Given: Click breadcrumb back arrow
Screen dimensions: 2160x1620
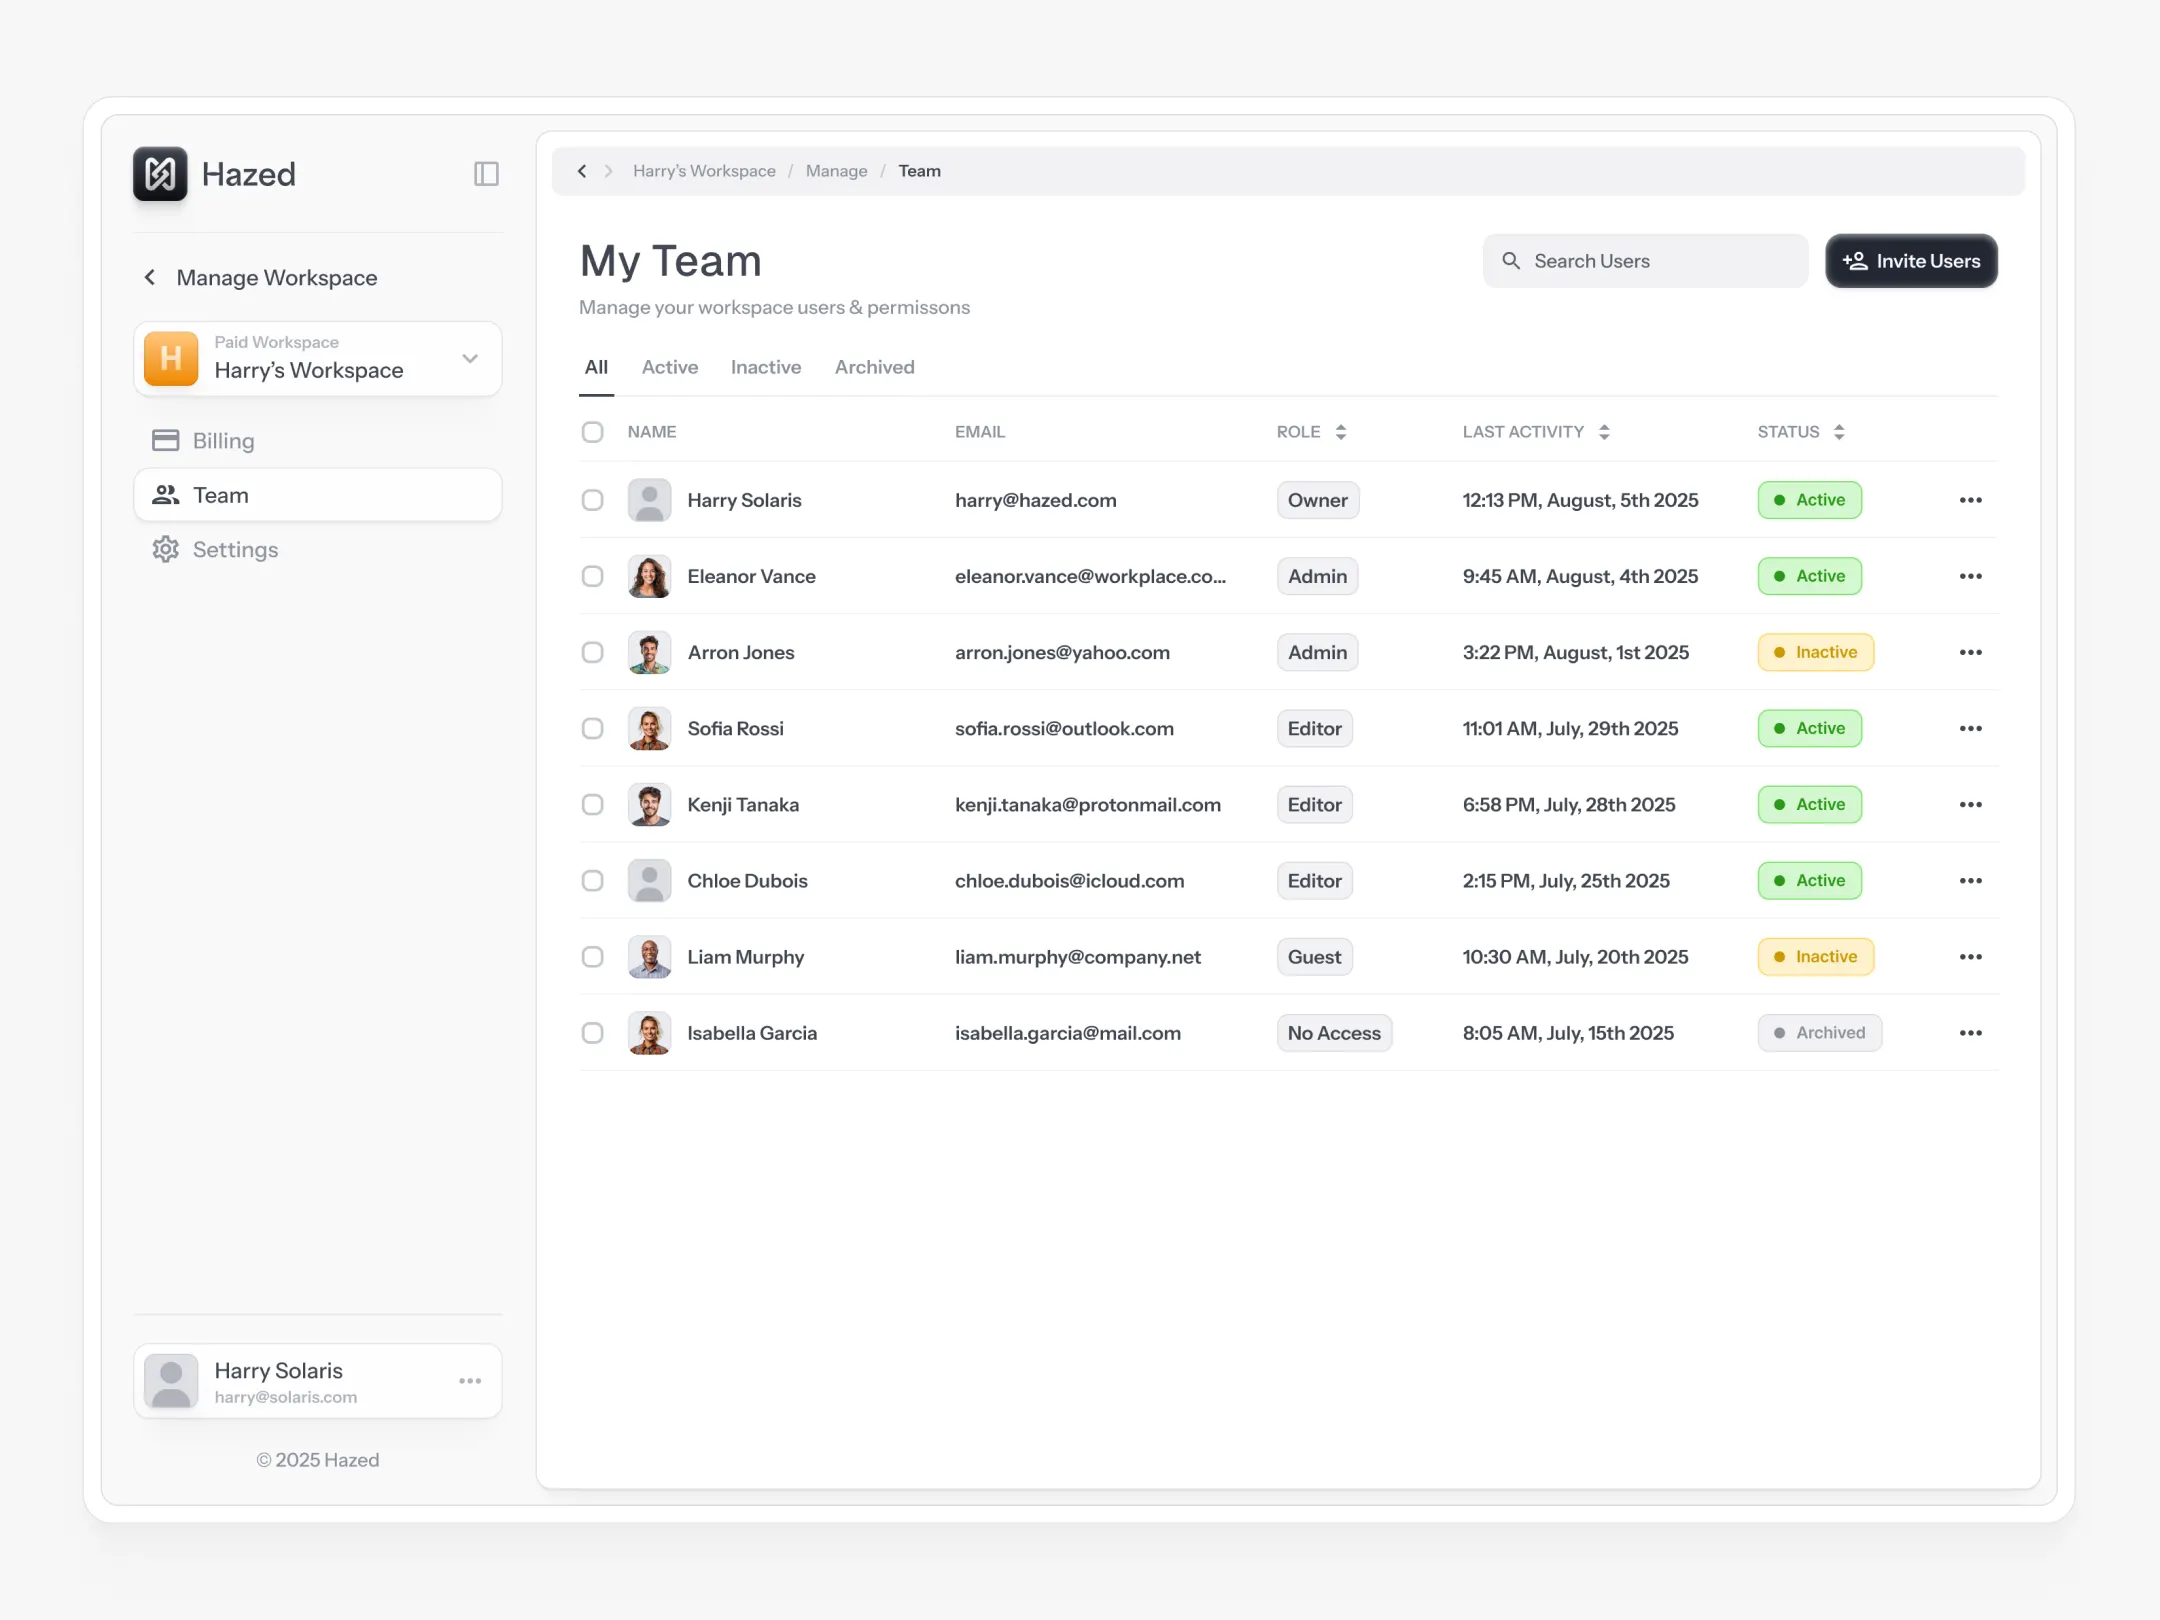Looking at the screenshot, I should pos(582,171).
